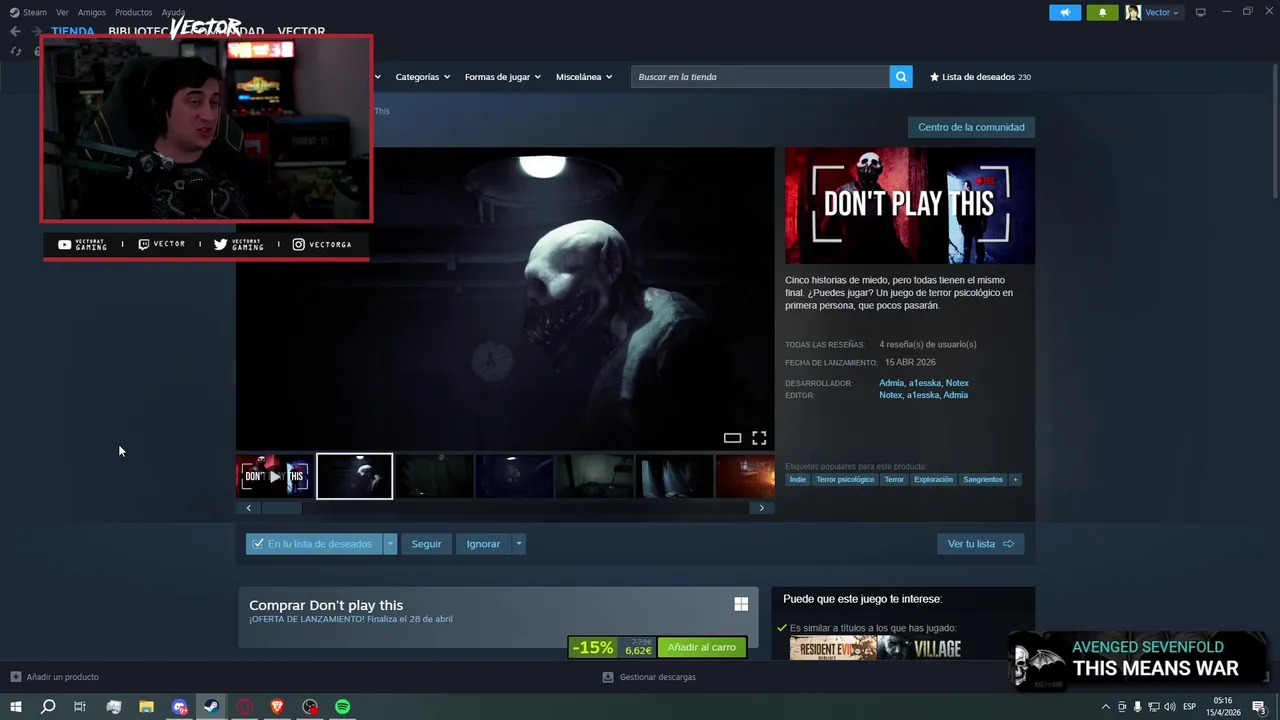Click the taskbar clock showing 05:16

(x=1222, y=706)
